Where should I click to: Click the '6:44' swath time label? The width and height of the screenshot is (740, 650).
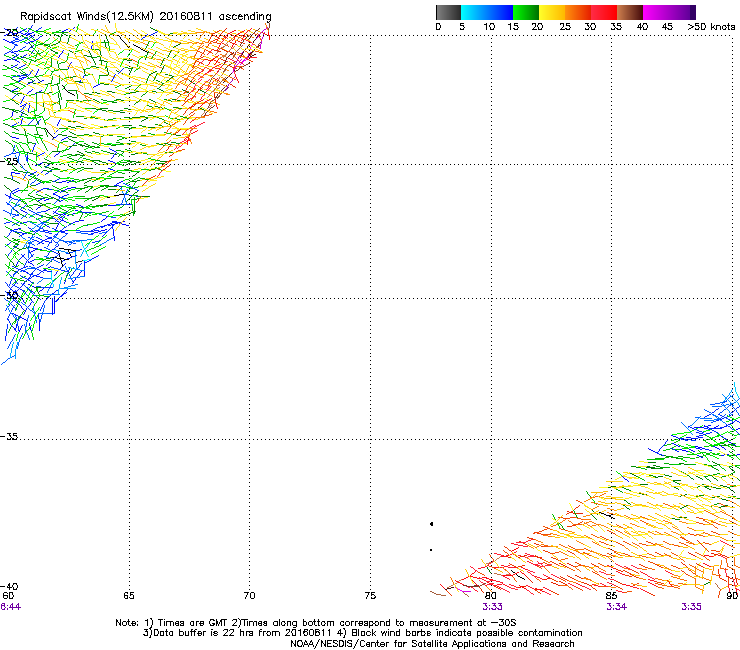click(10, 607)
